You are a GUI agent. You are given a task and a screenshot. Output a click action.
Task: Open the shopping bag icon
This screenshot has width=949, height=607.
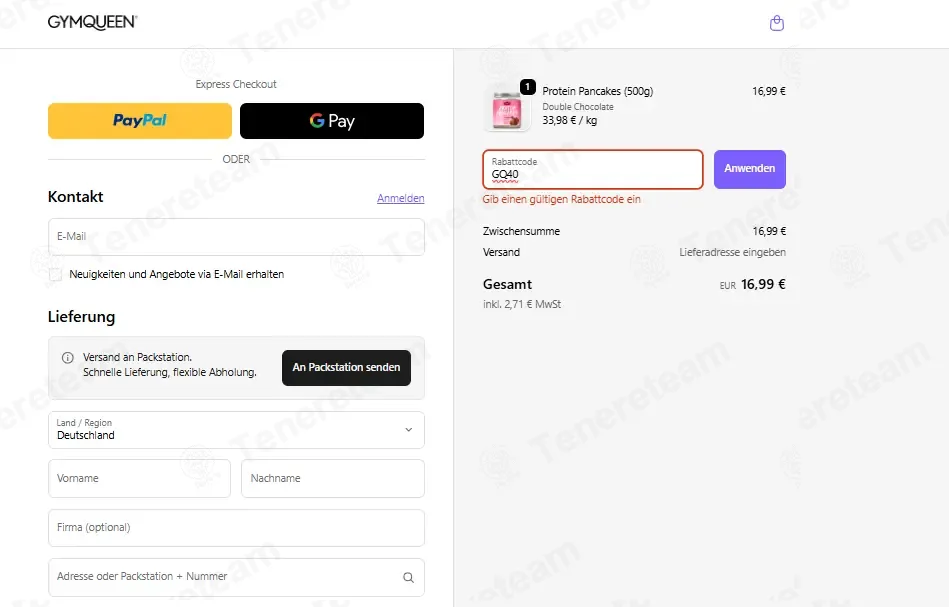pyautogui.click(x=777, y=24)
